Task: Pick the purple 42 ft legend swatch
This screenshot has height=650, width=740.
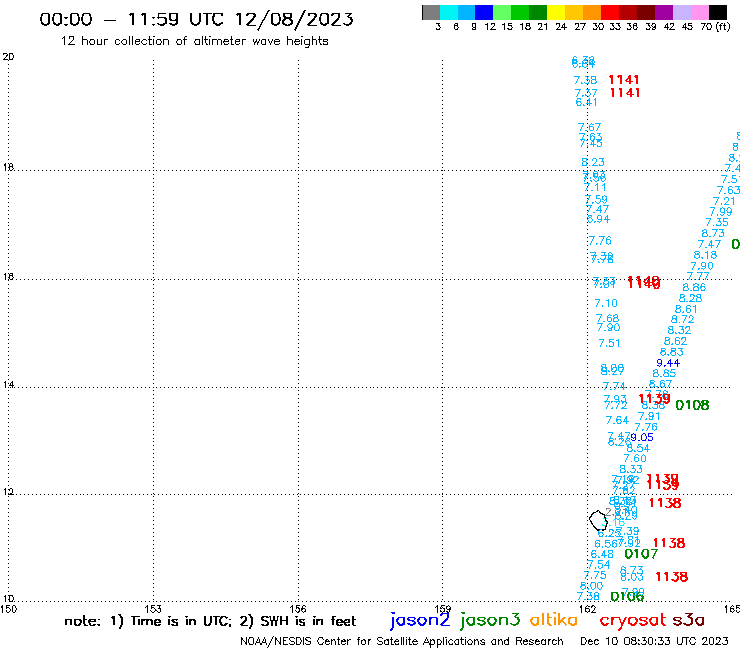Action: [x=664, y=12]
